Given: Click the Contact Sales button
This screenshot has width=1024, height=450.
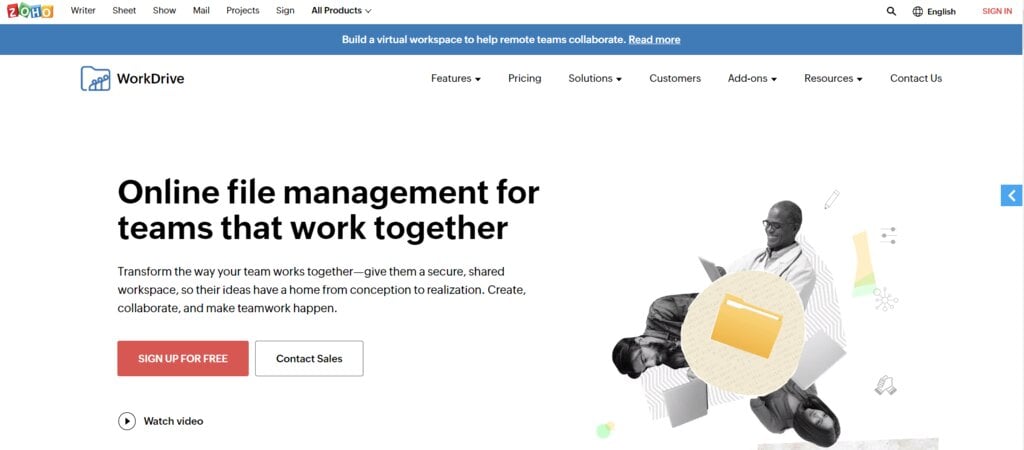Looking at the screenshot, I should [309, 359].
